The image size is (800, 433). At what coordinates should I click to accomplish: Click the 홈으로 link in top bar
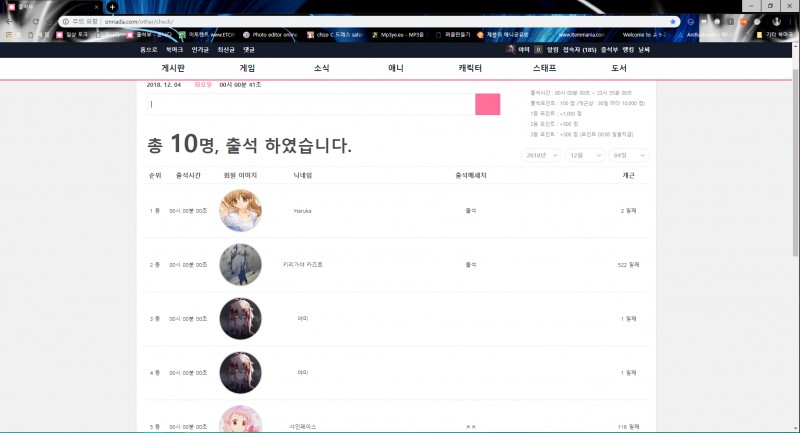pos(149,48)
